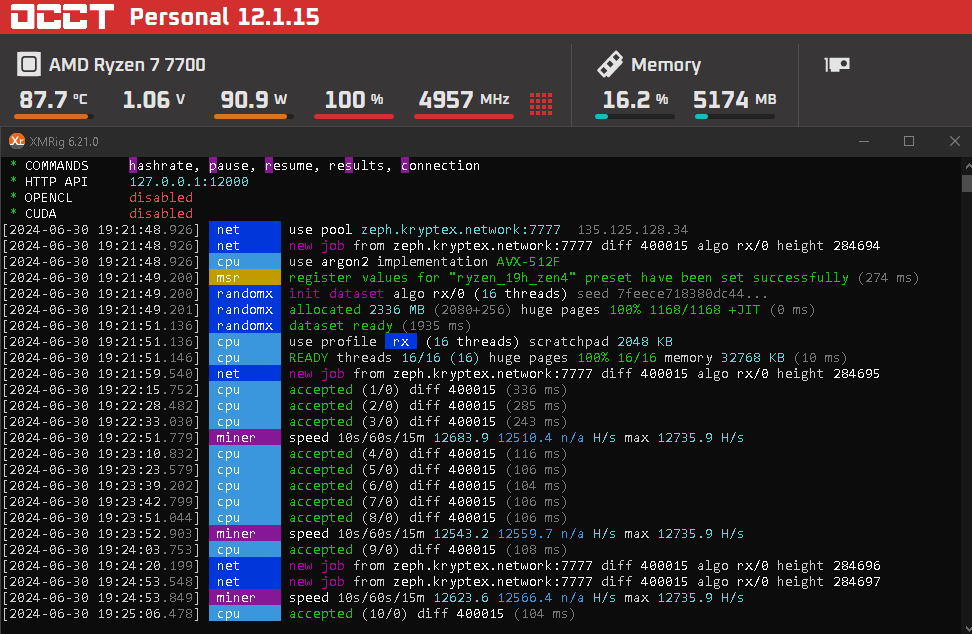
Task: Click the Memory RAM stick icon
Action: (610, 64)
